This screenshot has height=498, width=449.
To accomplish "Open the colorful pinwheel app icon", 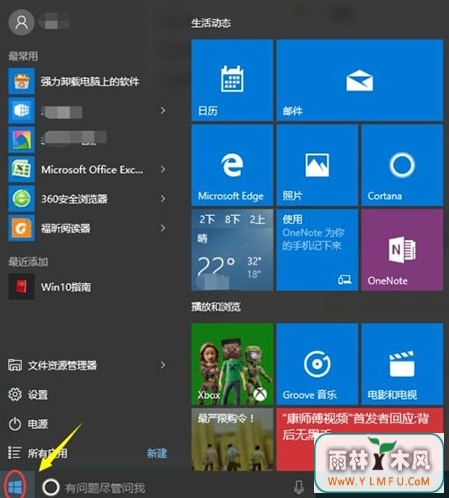I will (21, 140).
